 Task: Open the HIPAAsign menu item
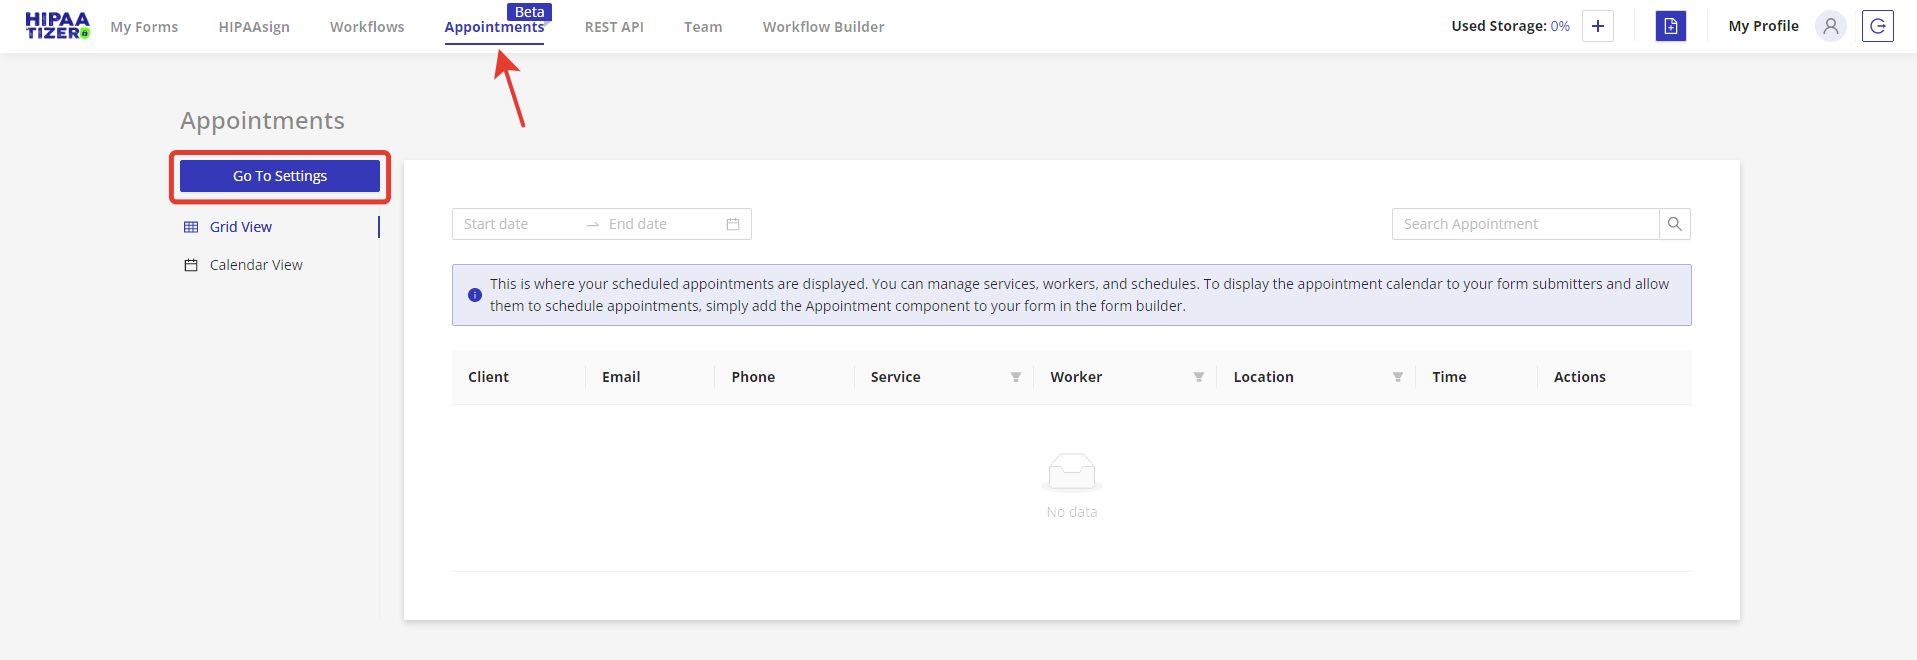click(254, 27)
